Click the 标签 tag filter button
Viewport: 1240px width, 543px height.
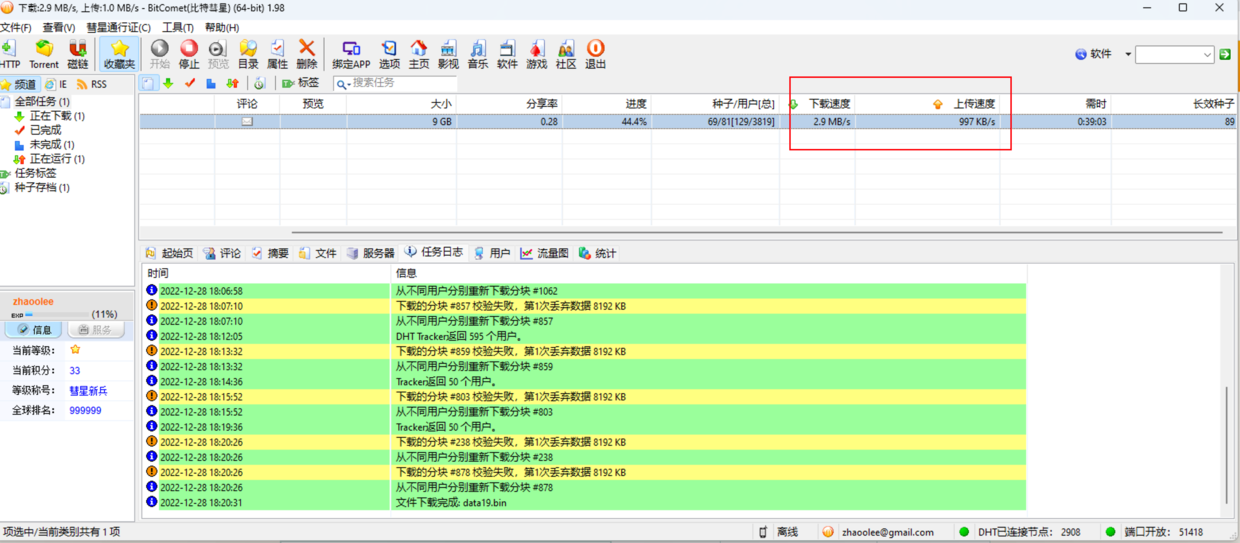click(301, 83)
